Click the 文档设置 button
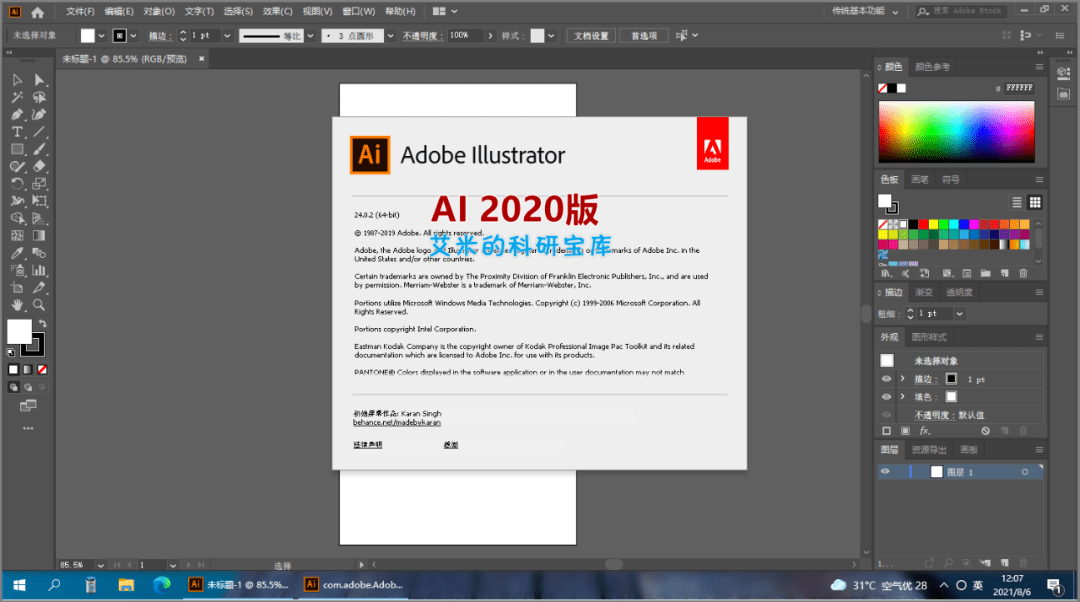This screenshot has height=602, width=1080. click(x=591, y=36)
